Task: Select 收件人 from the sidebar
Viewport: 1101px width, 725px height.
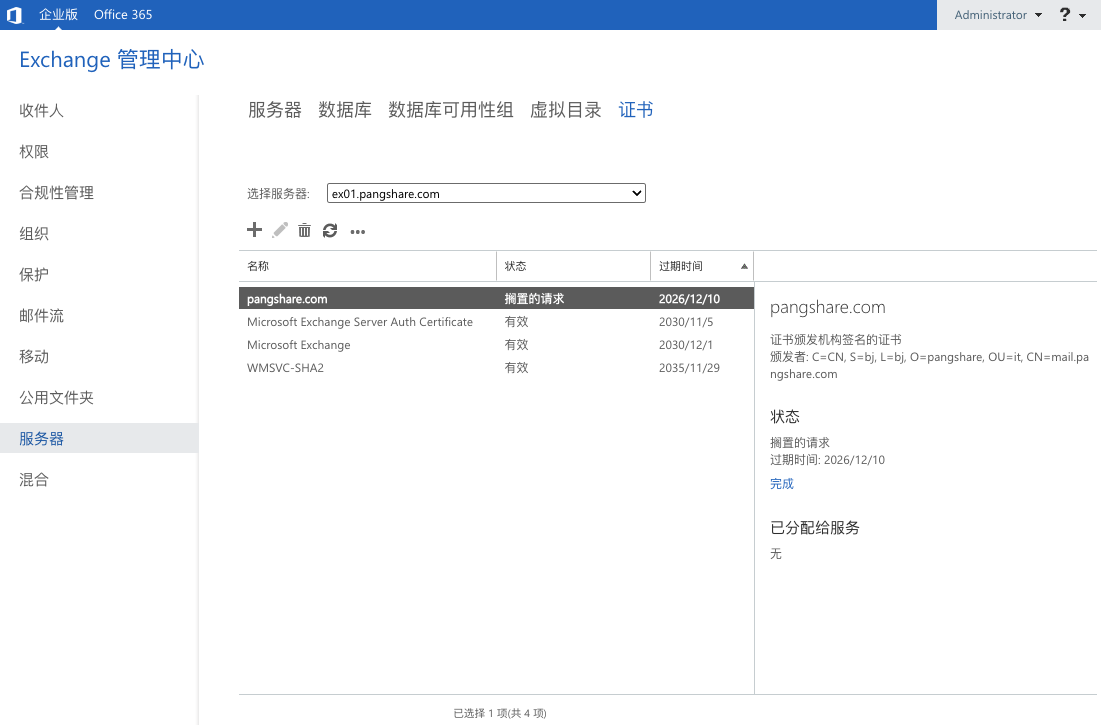Action: [39, 110]
